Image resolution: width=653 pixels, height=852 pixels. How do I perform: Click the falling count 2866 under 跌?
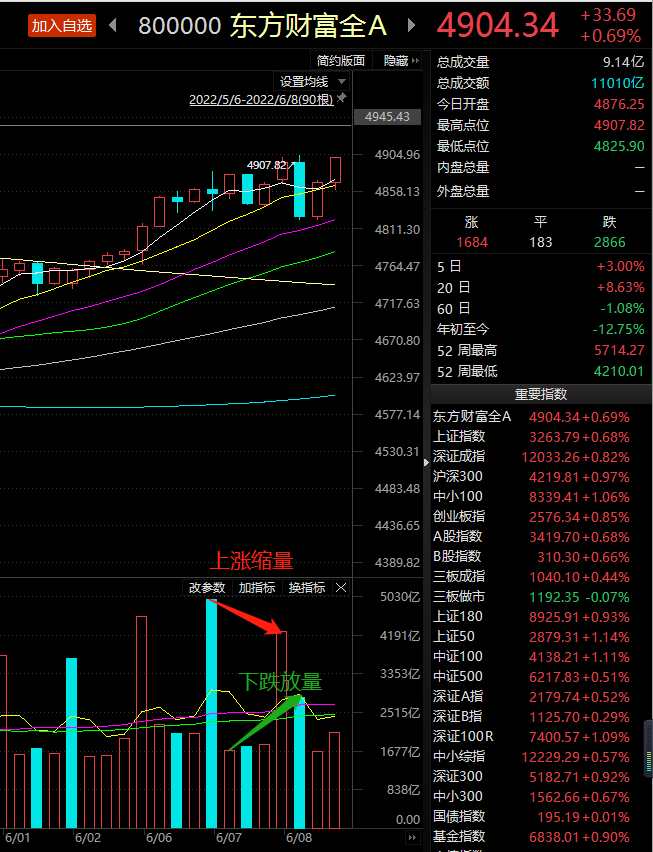click(610, 242)
